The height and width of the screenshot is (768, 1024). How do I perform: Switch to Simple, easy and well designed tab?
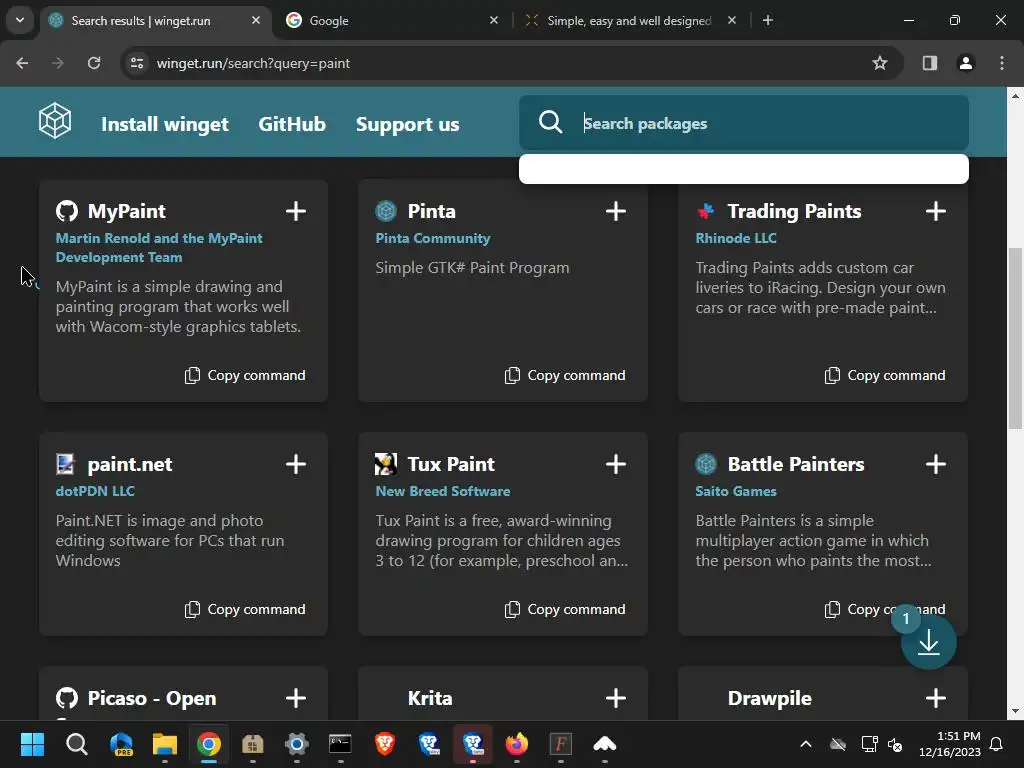[630, 21]
